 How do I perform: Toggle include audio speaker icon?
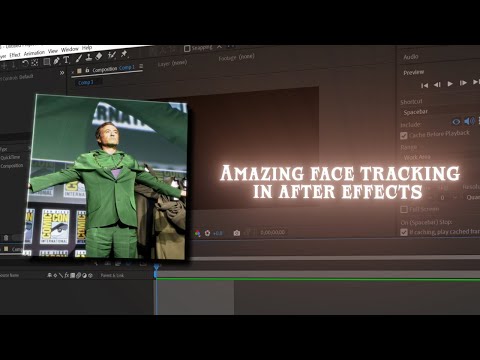(469, 121)
